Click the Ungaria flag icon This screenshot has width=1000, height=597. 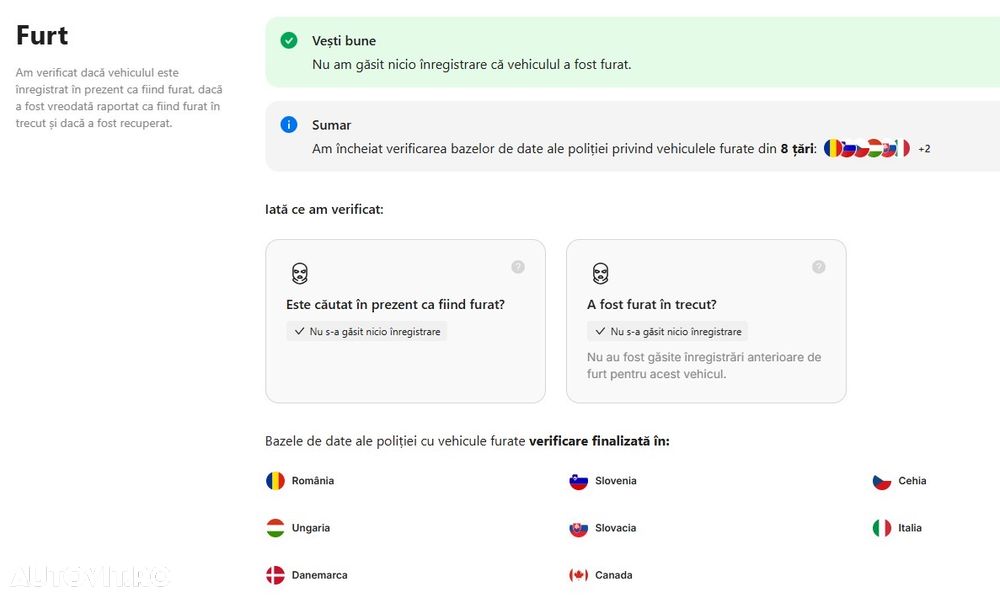point(275,528)
